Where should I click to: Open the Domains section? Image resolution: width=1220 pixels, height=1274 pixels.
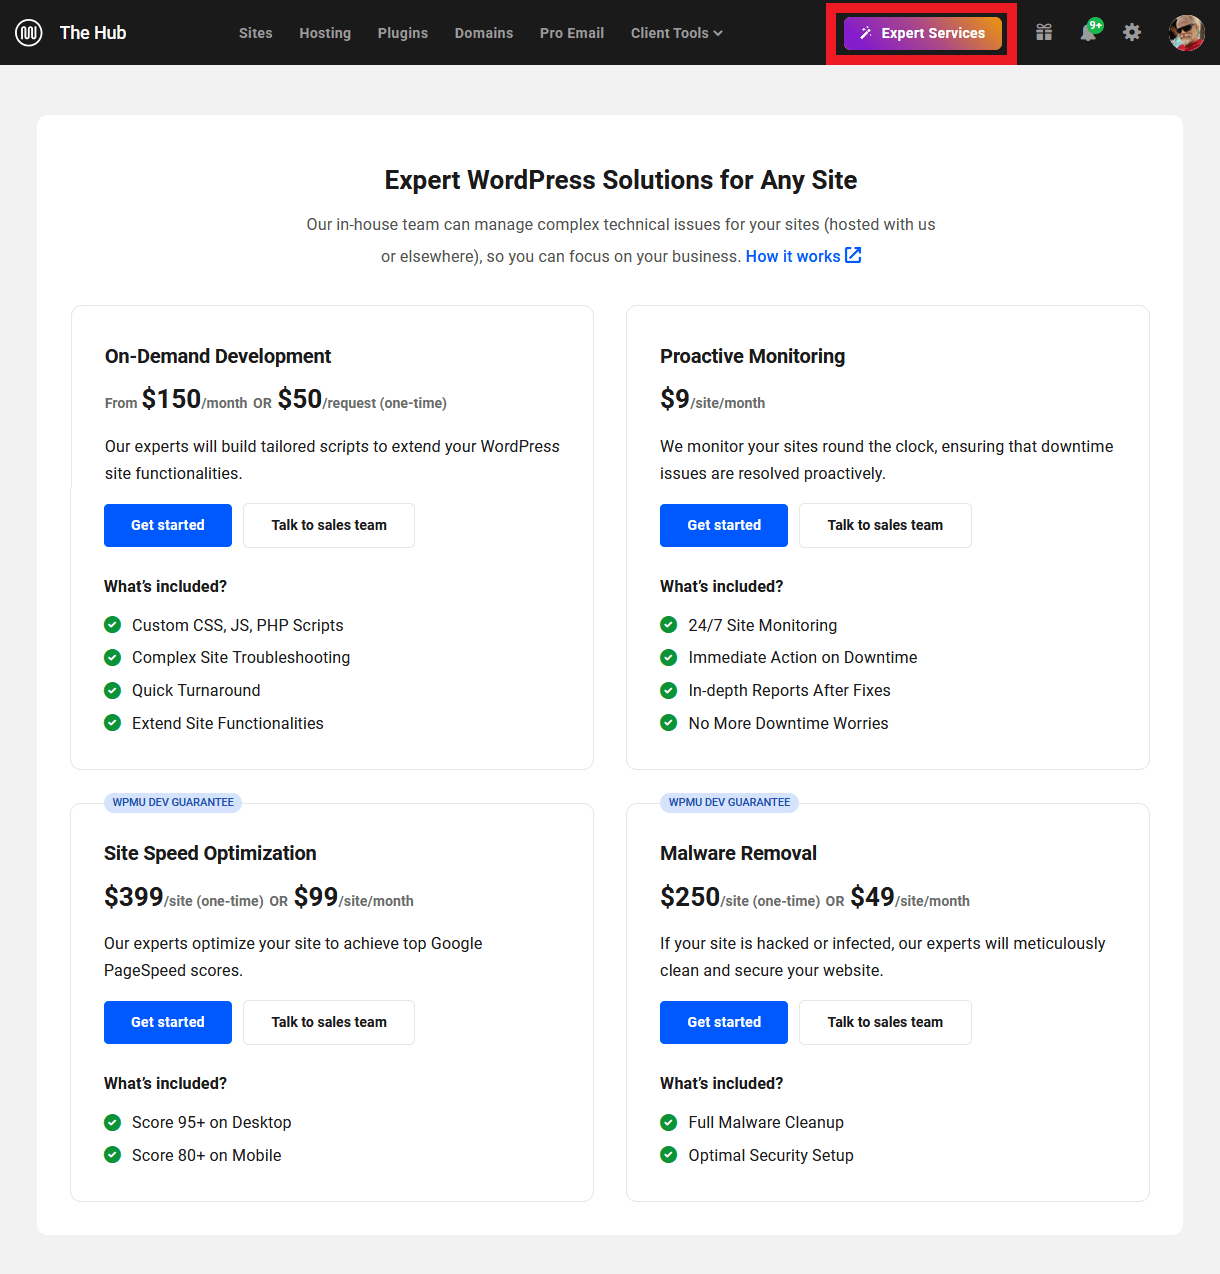coord(483,32)
